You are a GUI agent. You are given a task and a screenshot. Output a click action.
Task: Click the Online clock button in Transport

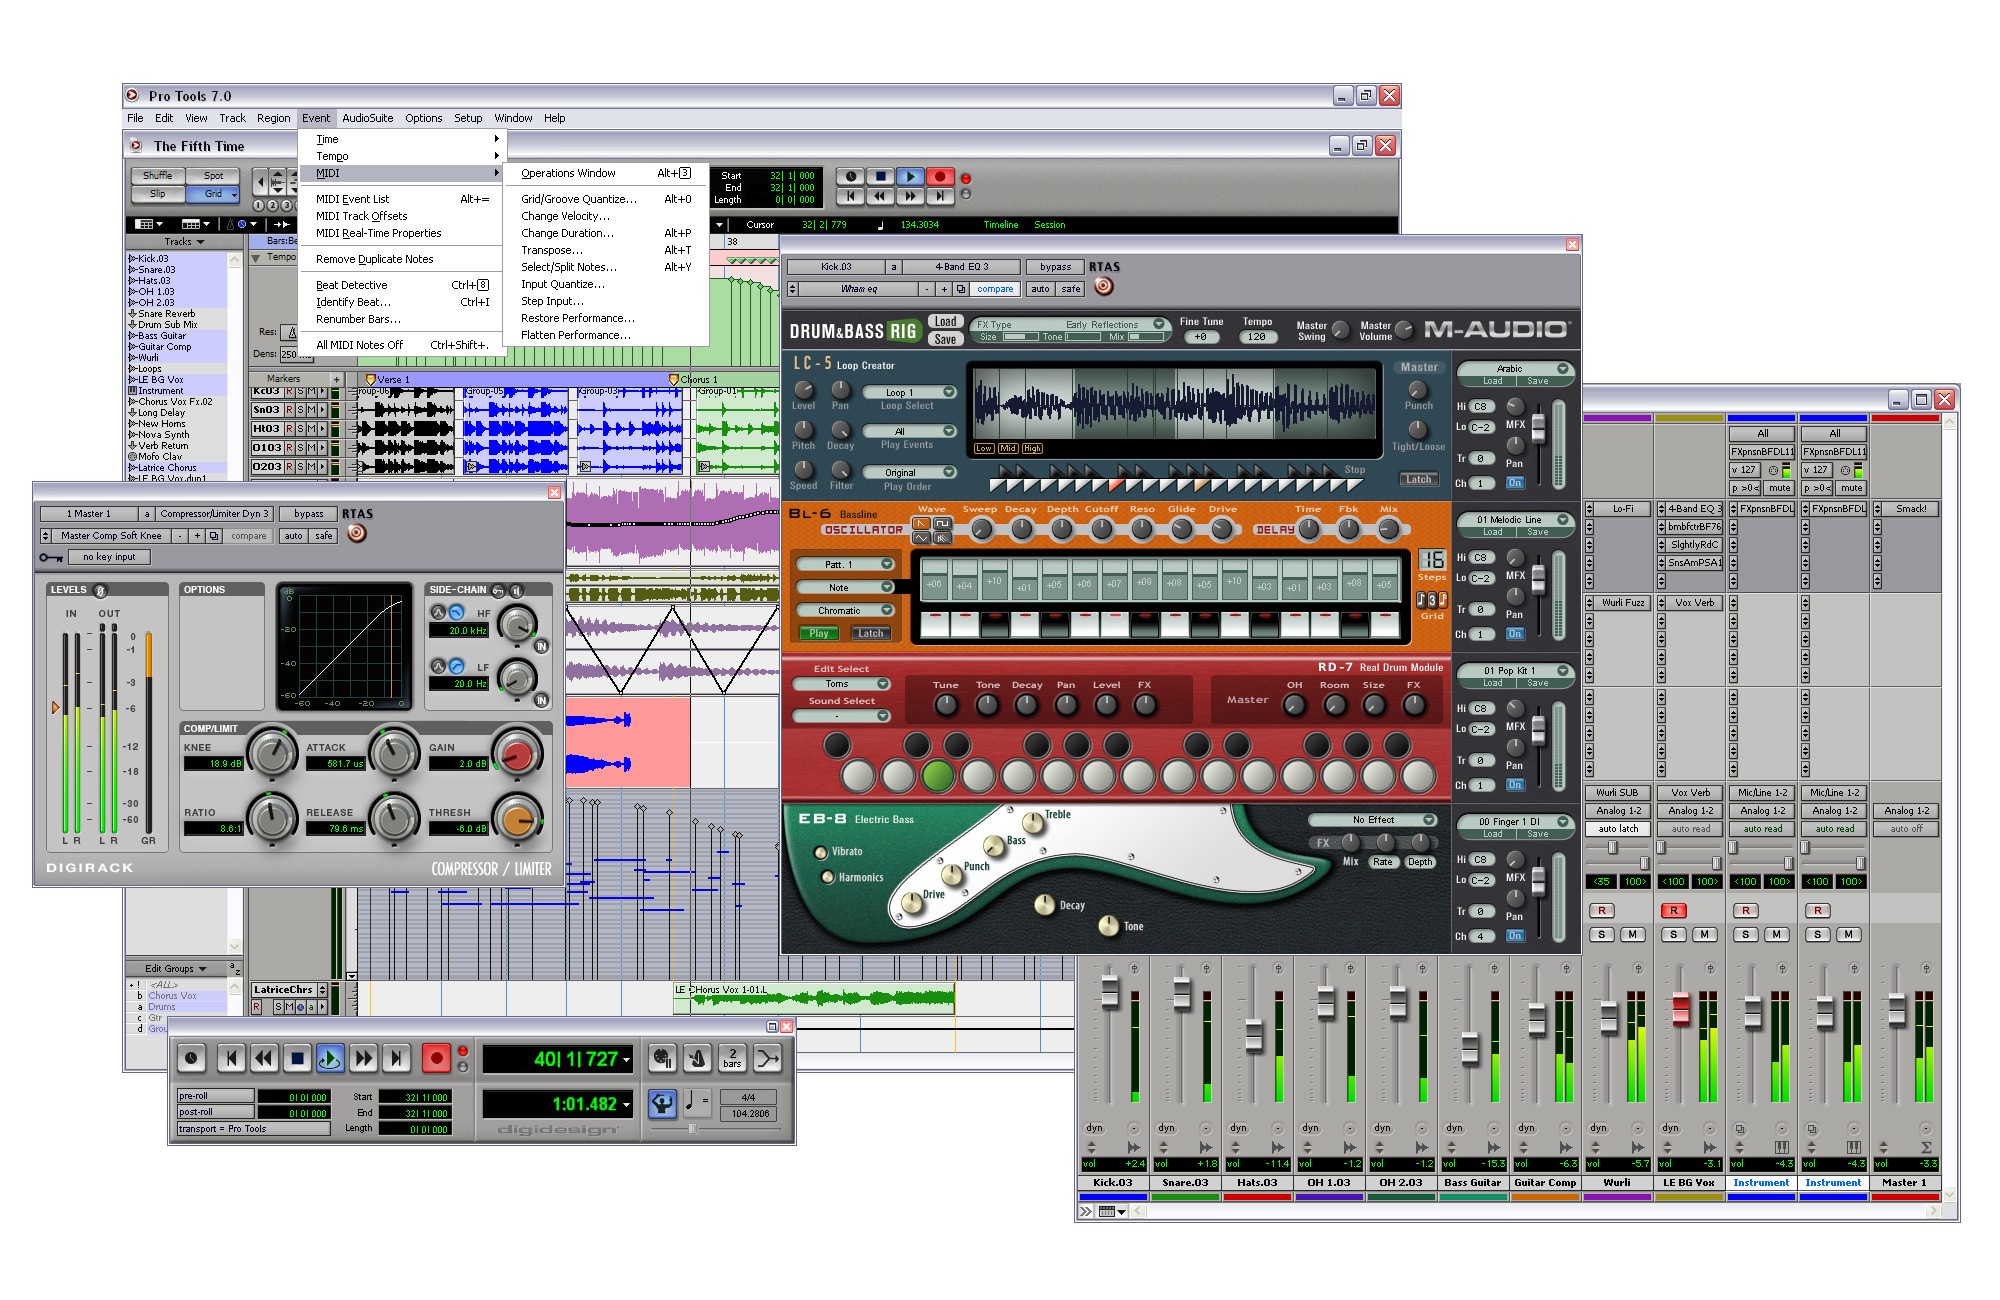click(191, 1058)
